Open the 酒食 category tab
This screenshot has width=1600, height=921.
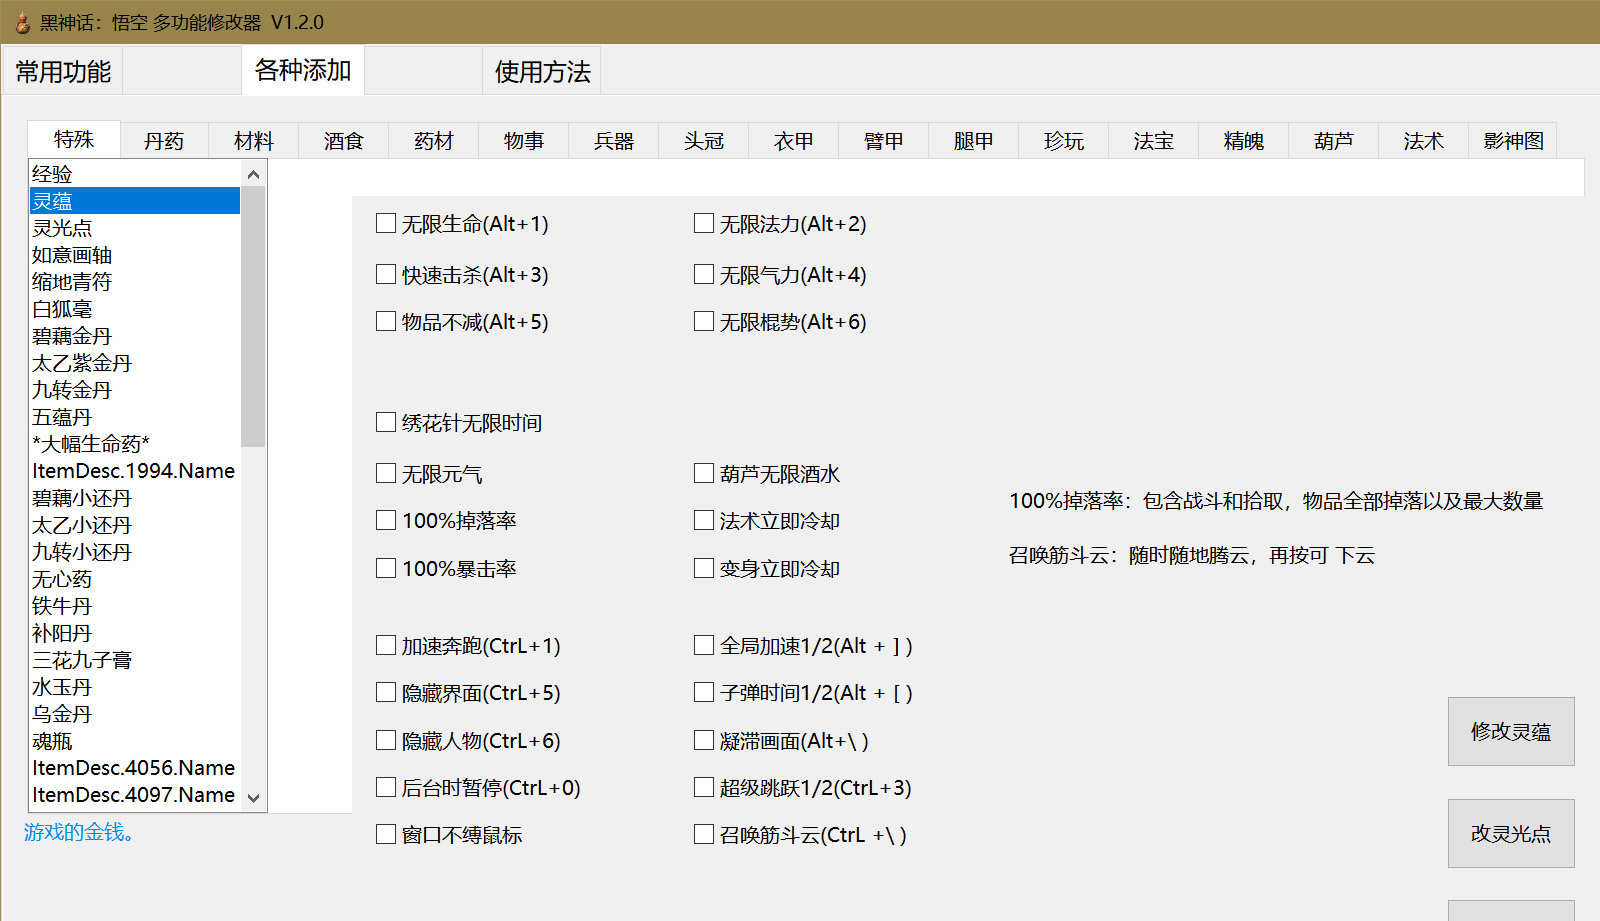click(344, 141)
